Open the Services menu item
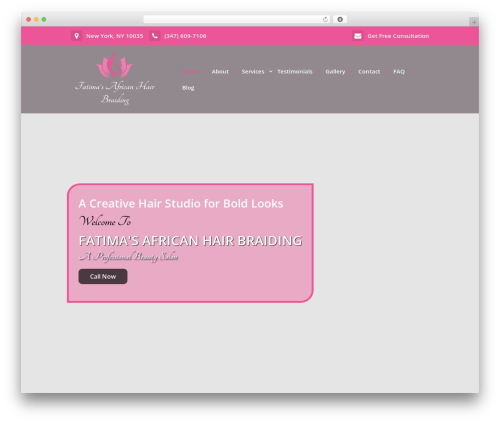This screenshot has height=423, width=500. 253,72
